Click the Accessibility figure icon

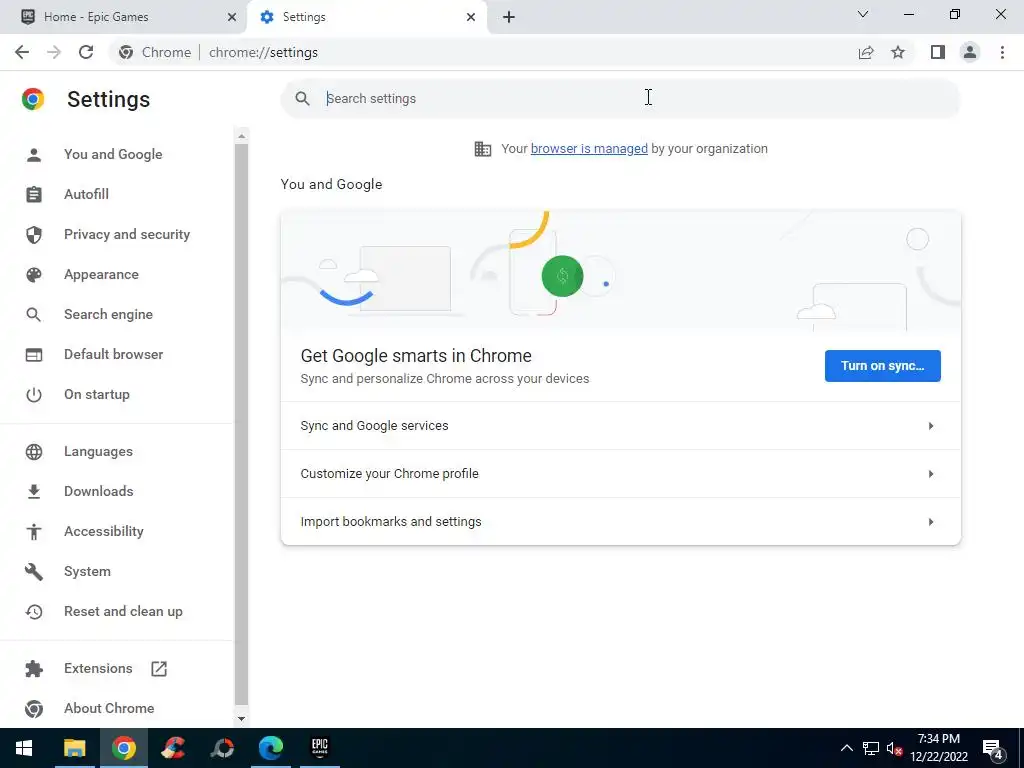(x=34, y=532)
